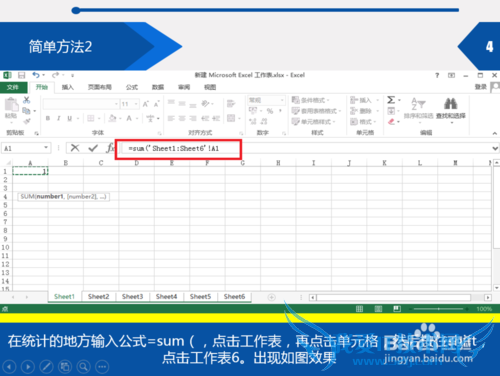Click the AutoSum sigma icon

coord(391,100)
